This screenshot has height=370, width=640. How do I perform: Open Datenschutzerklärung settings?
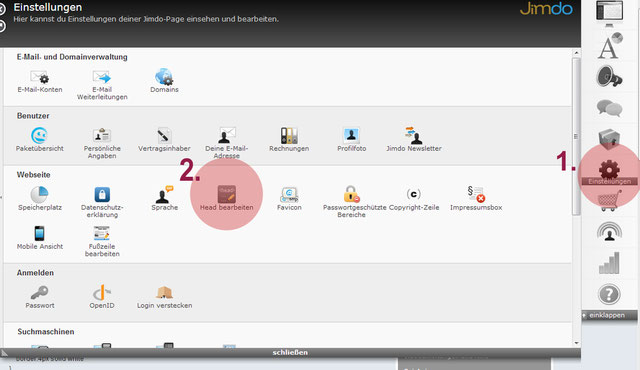102,202
